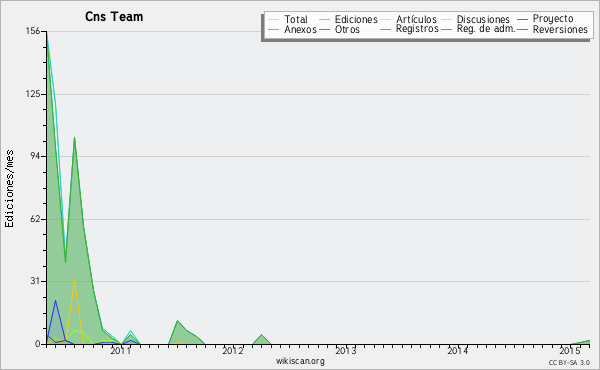Select the Reversiones legend entry
The image size is (600, 370).
(x=560, y=29)
